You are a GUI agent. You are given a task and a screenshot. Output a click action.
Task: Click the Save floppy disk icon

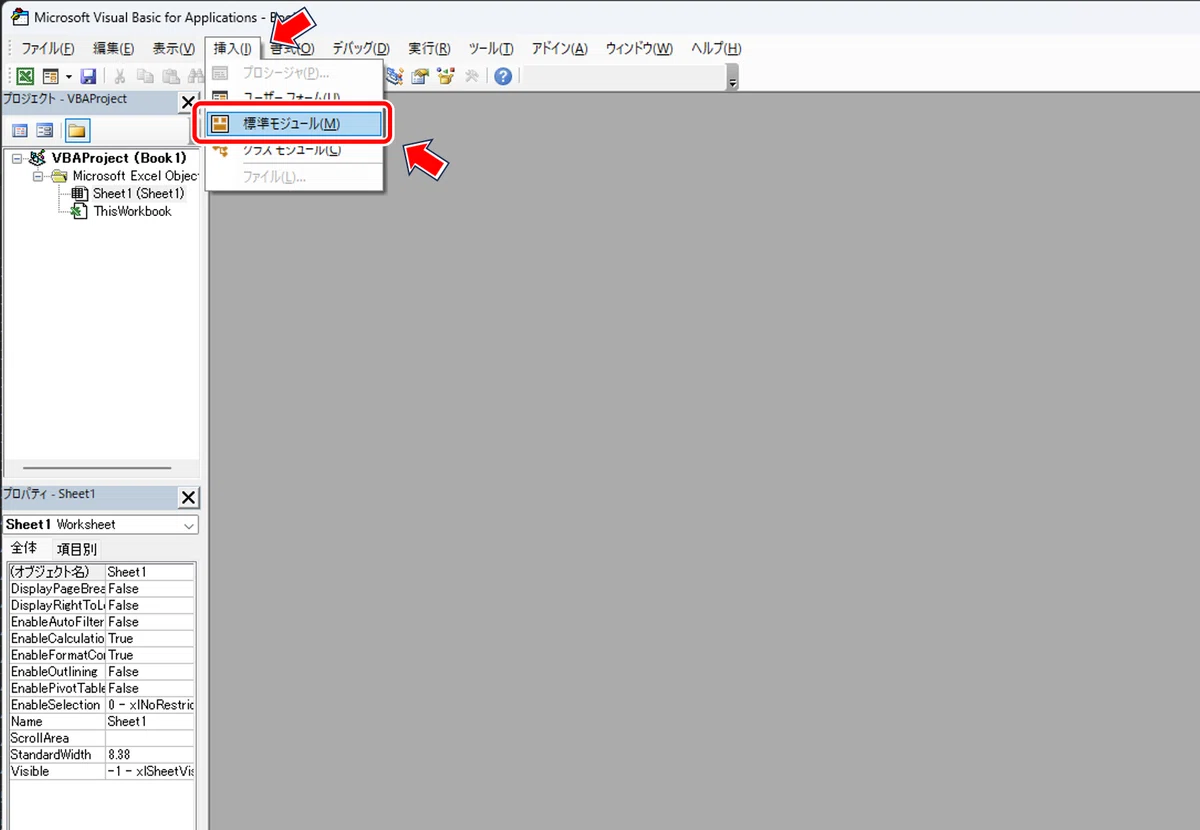[x=88, y=76]
